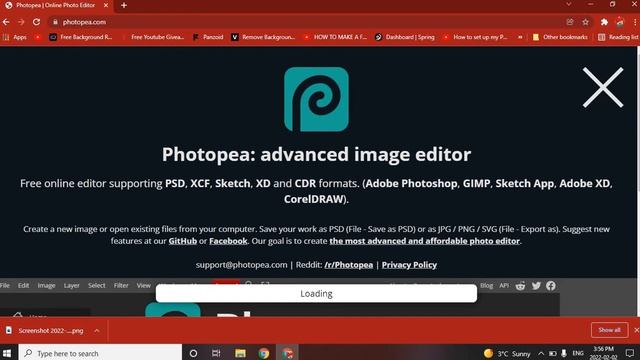
Task: Open the Apps bookmarks shortcut
Action: (15, 37)
